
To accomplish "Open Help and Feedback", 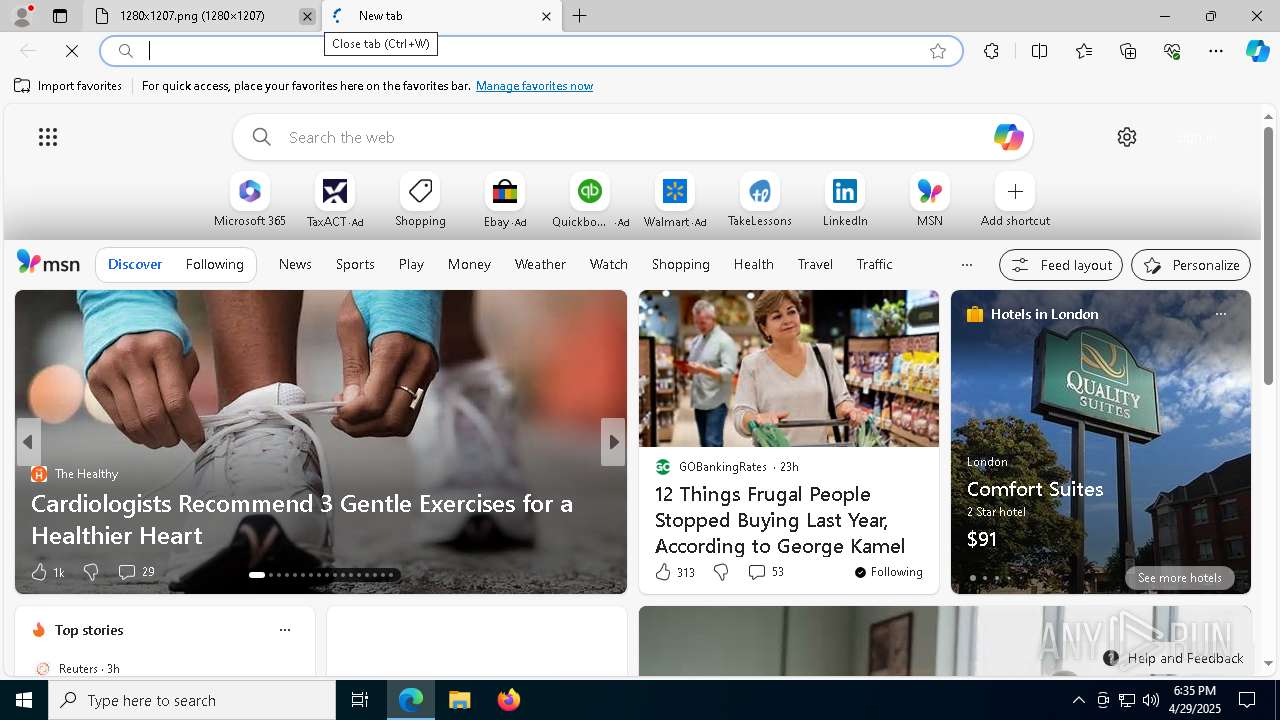I will click(x=1174, y=658).
